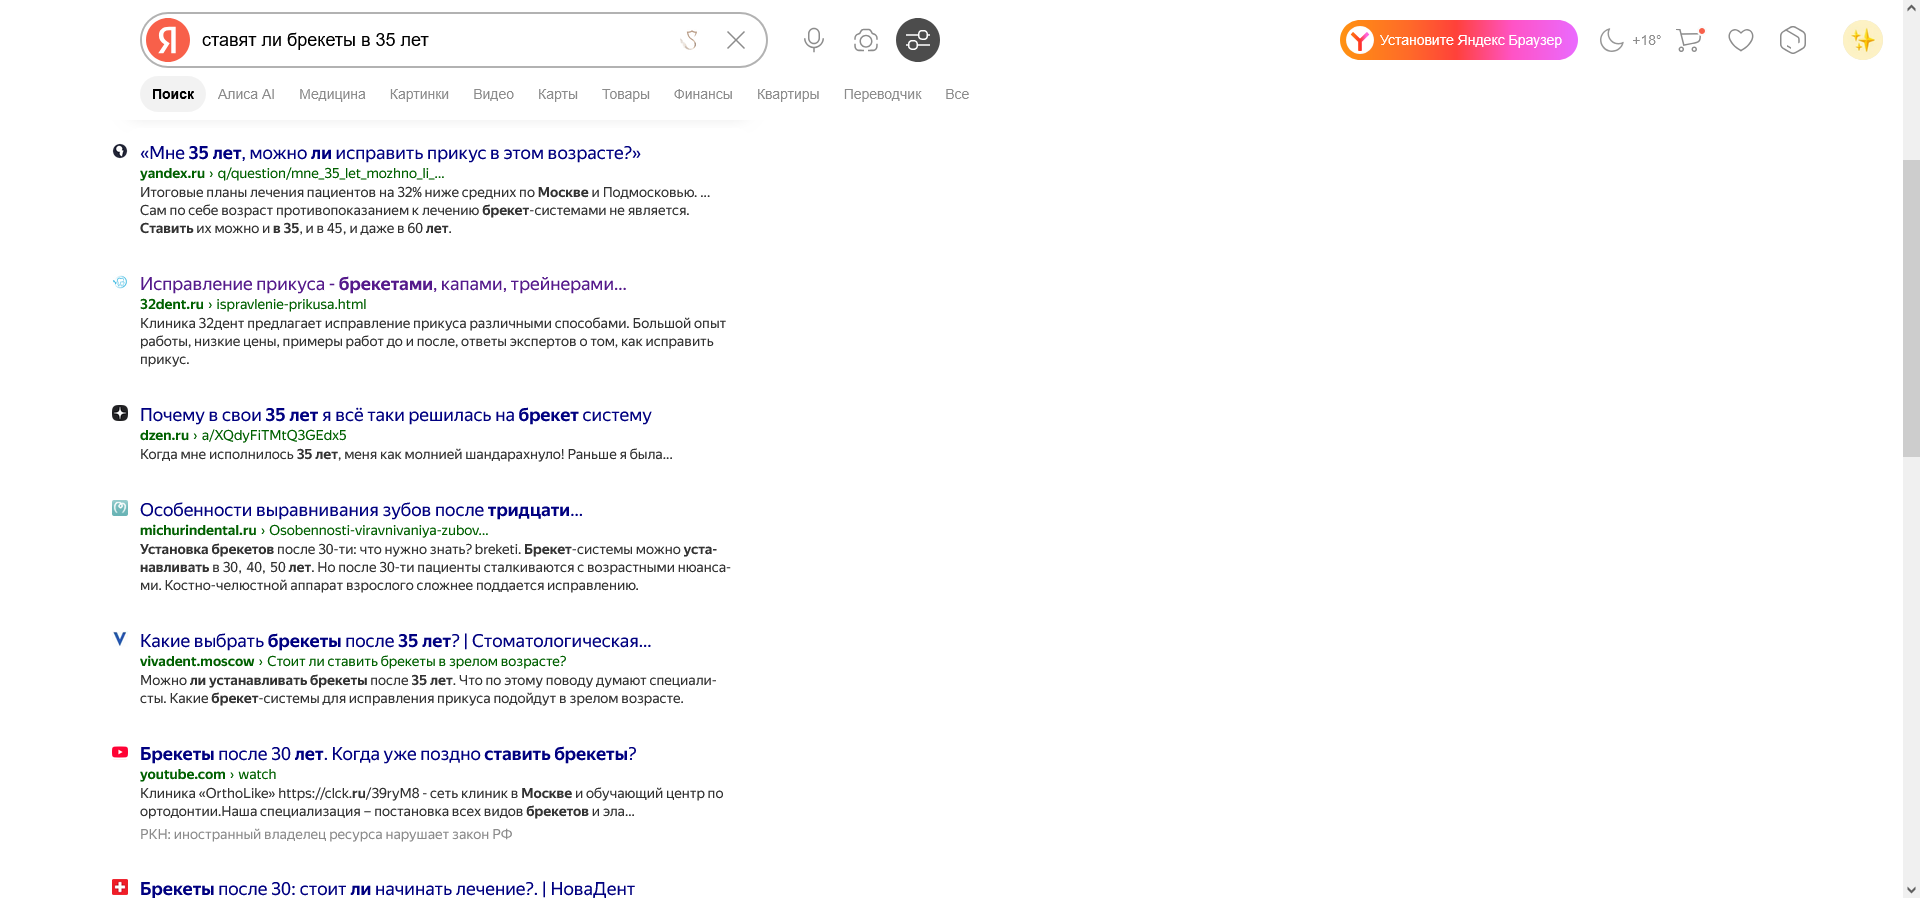Select the Поиск tab
The height and width of the screenshot is (898, 1920).
(173, 94)
